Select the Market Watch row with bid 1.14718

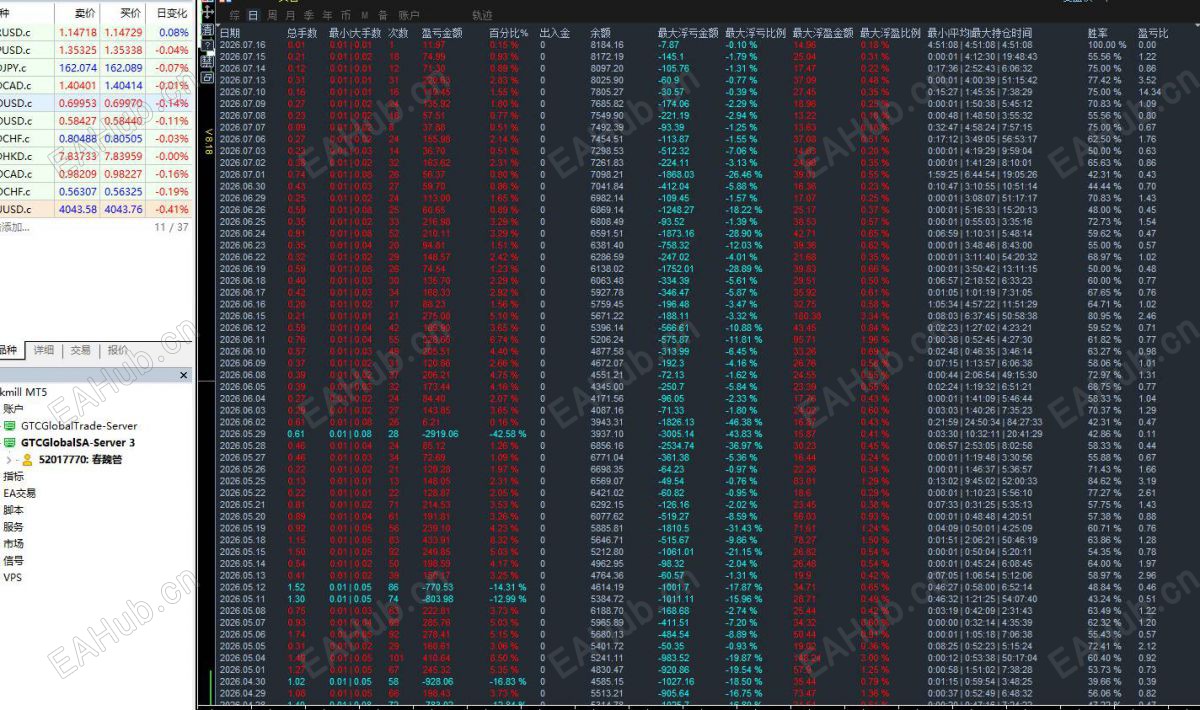96,32
